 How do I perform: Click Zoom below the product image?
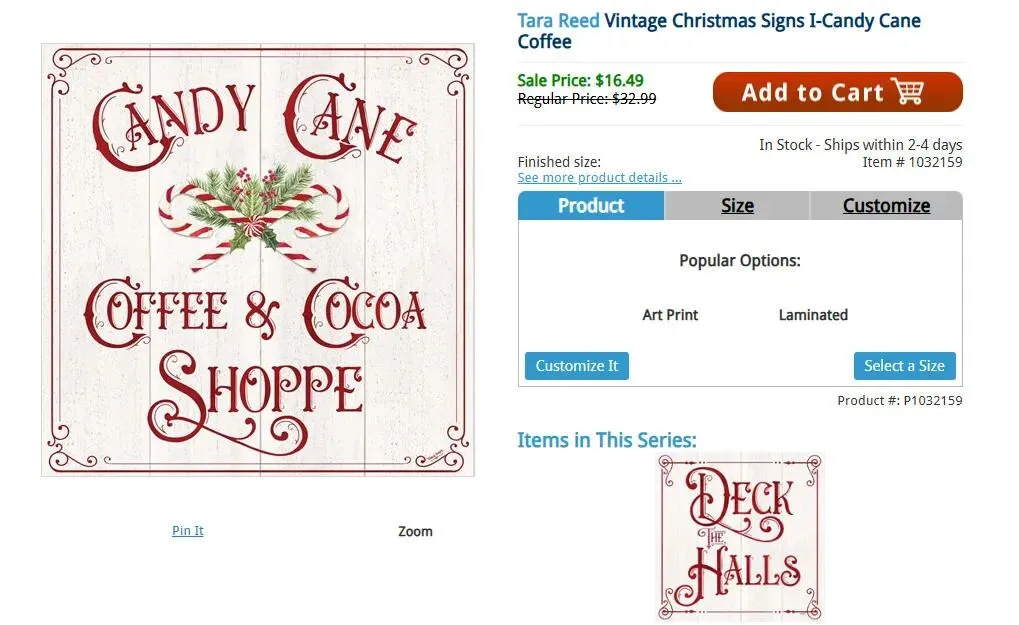(415, 532)
